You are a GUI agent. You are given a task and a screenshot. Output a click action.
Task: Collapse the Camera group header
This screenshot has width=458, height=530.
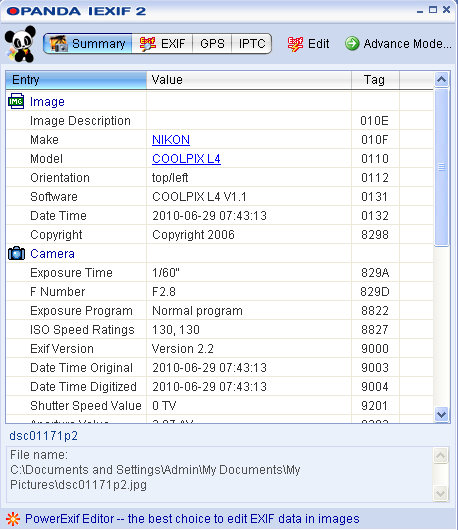(52, 254)
